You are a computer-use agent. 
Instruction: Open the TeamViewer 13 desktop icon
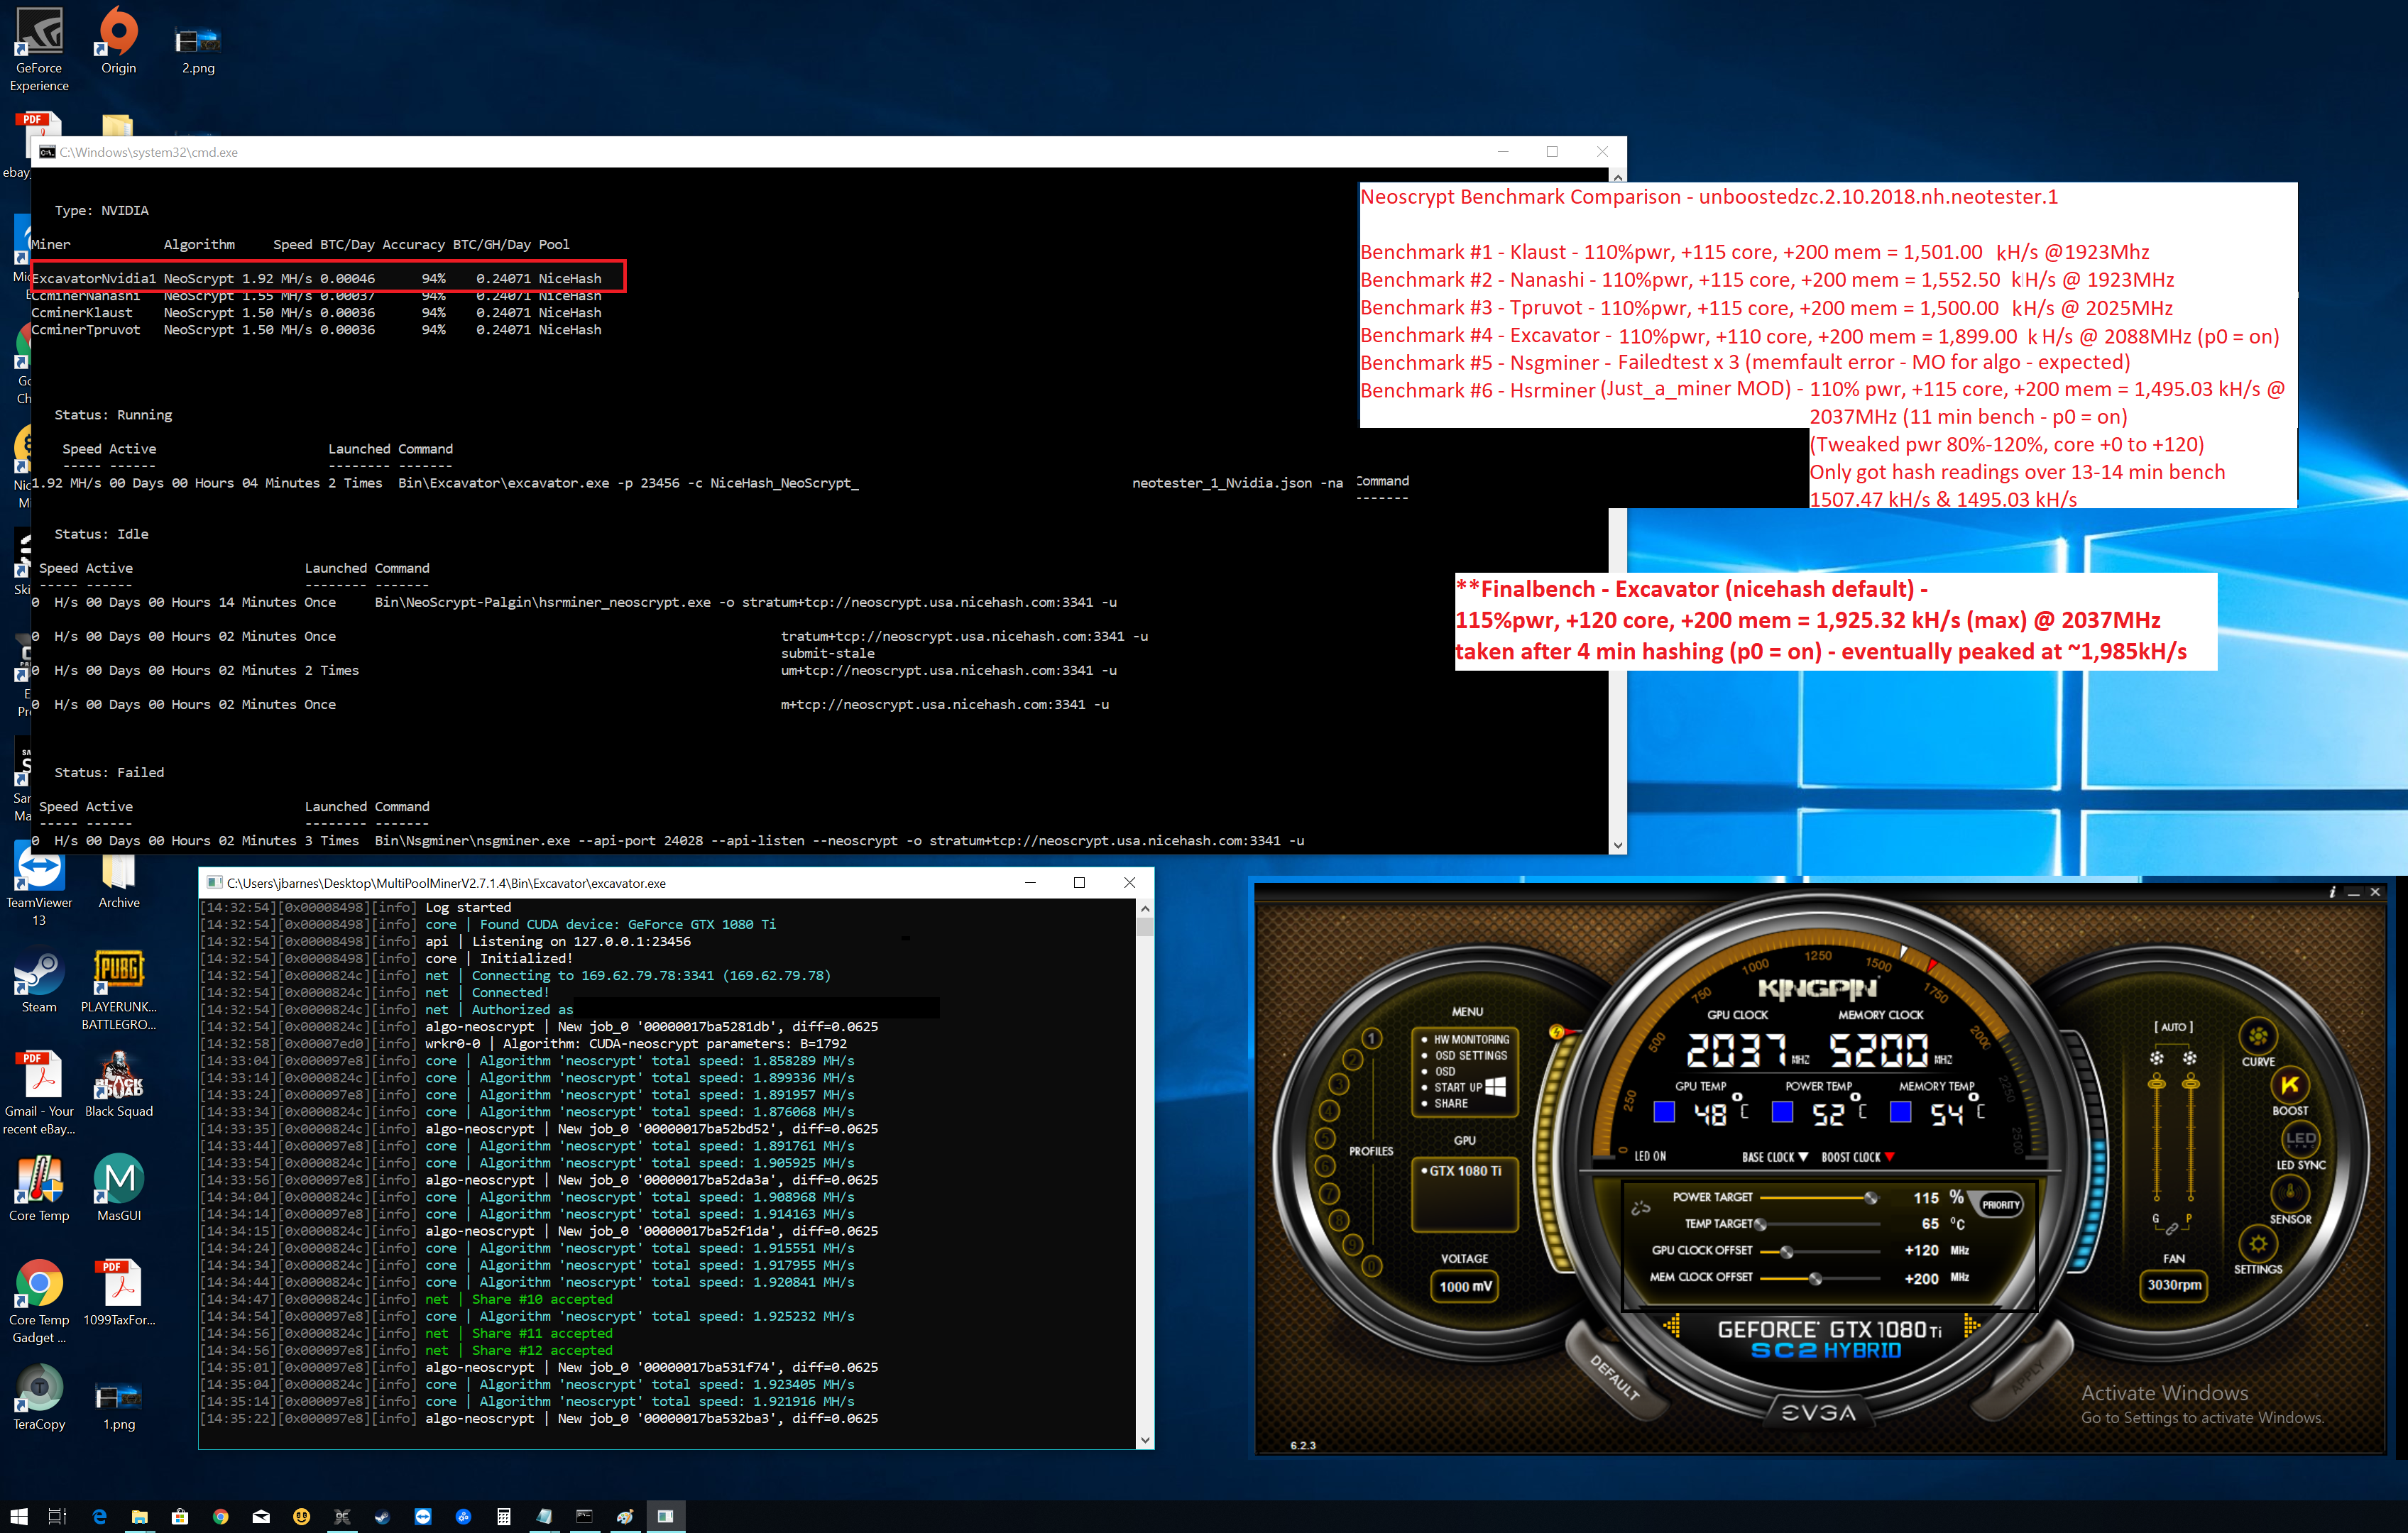pyautogui.click(x=39, y=884)
